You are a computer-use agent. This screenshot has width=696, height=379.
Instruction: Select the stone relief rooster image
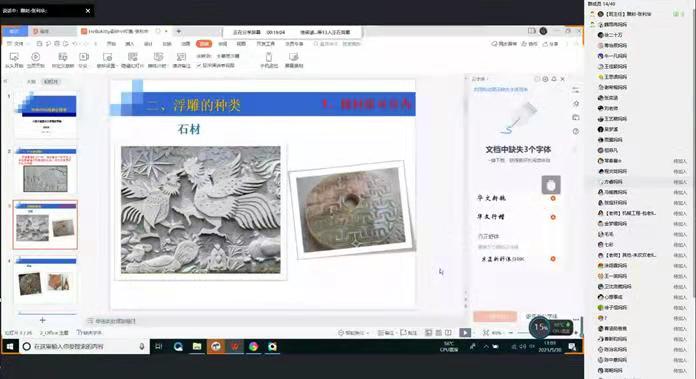pos(201,210)
